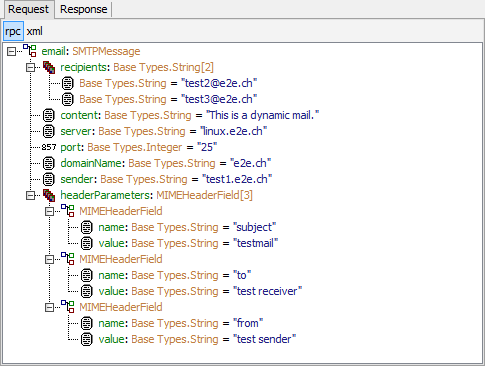Click the recipients array icon

click(x=49, y=67)
